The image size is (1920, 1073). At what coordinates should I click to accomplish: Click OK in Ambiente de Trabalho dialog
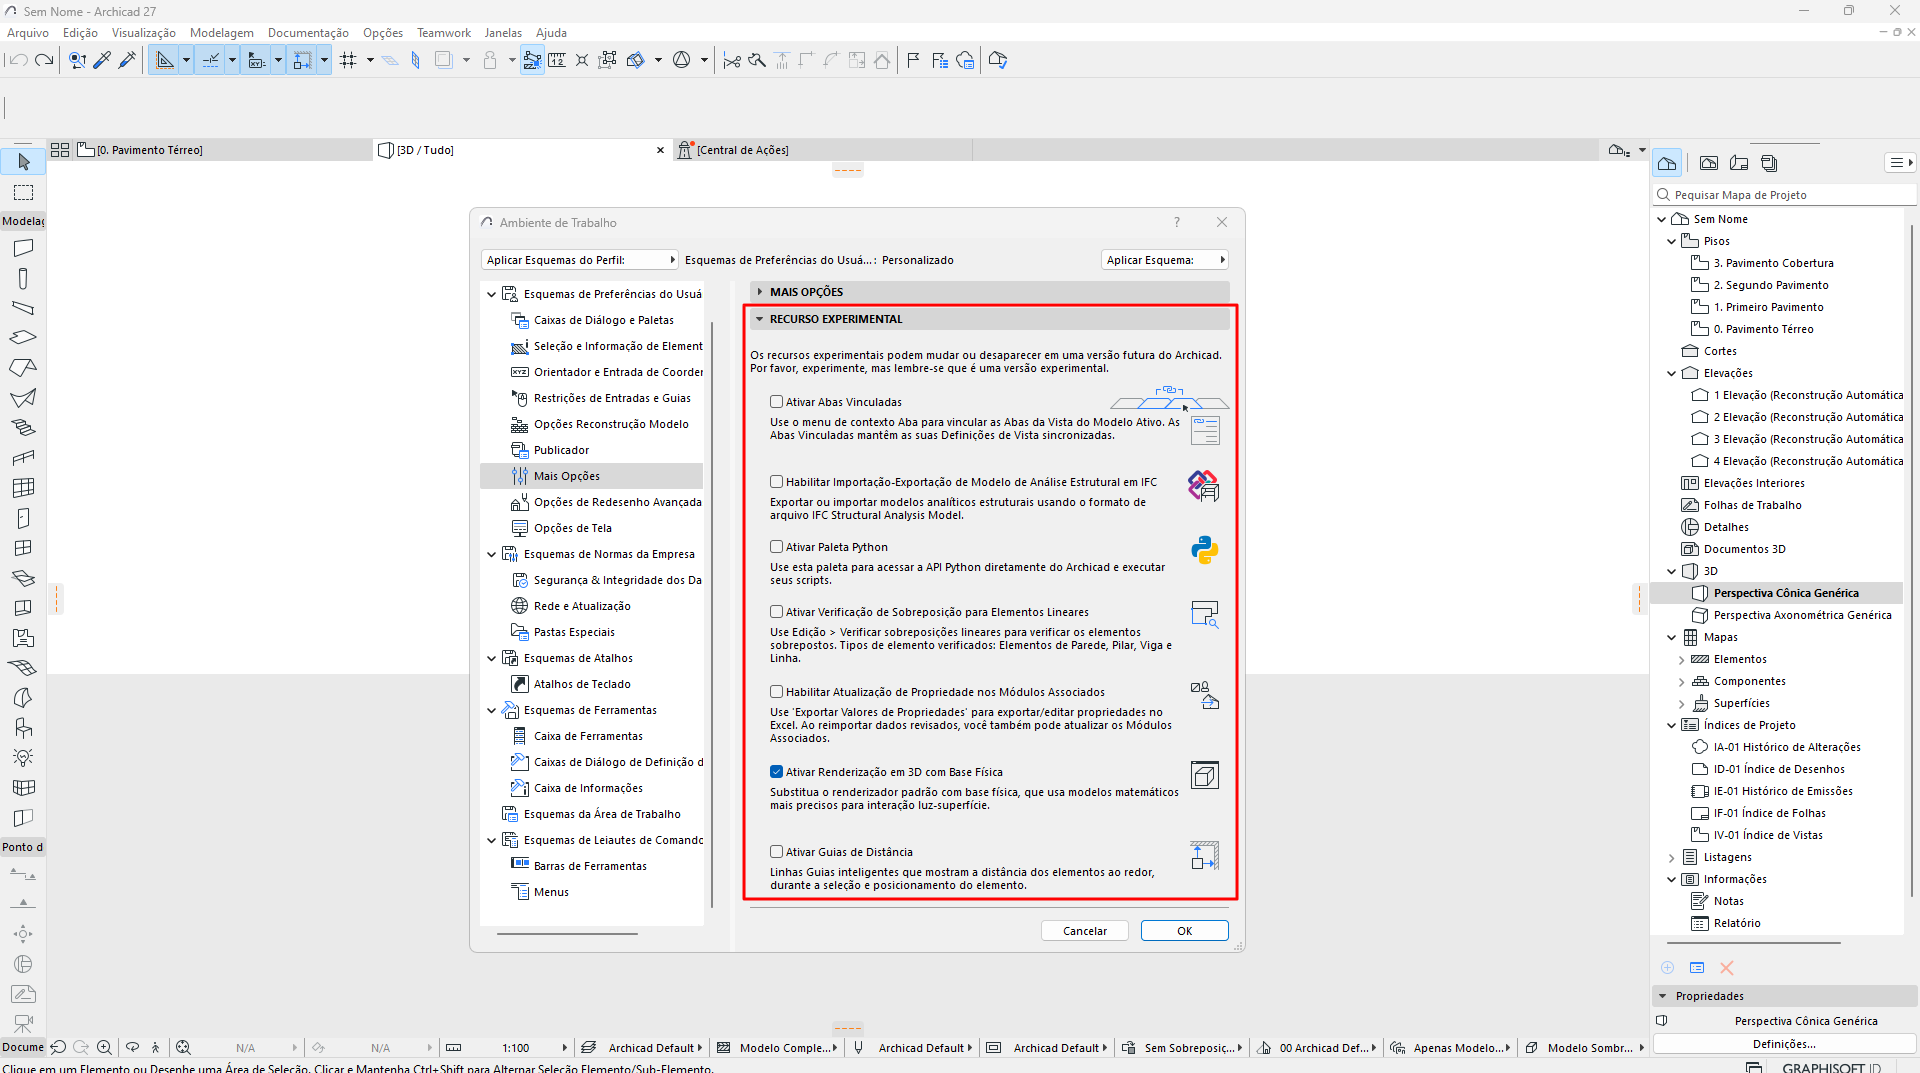point(1185,931)
